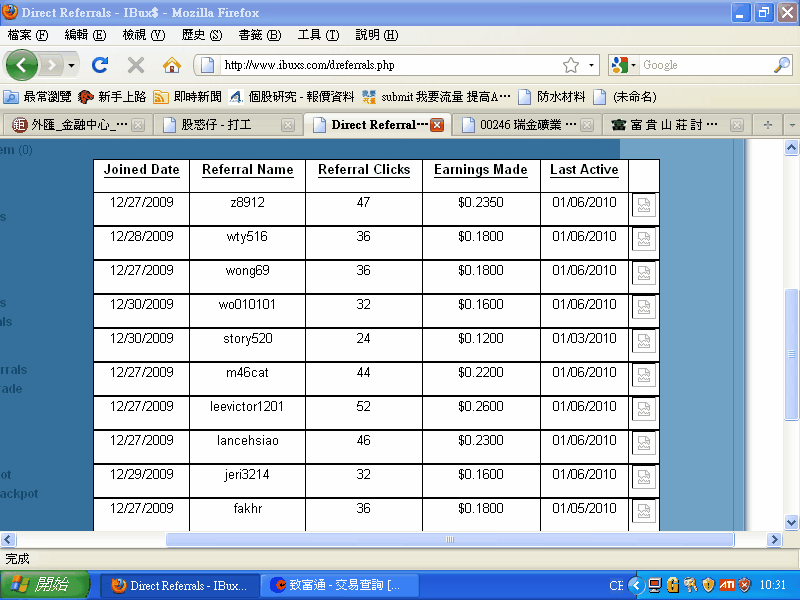Click the horizontal scrollbar at the page bottom
The image size is (800, 600).
(450, 539)
